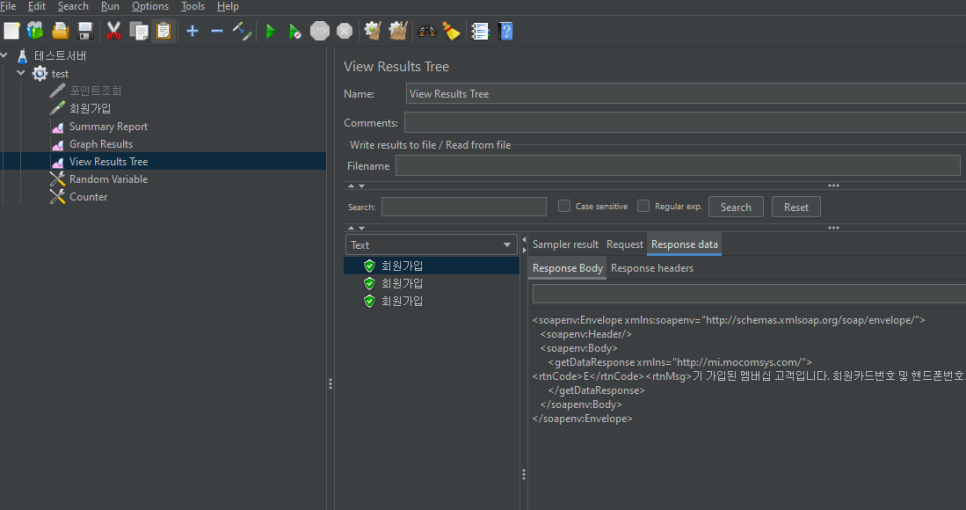Collapse the 테스트서버 test plan node
This screenshot has width=966, height=510.
(4, 55)
